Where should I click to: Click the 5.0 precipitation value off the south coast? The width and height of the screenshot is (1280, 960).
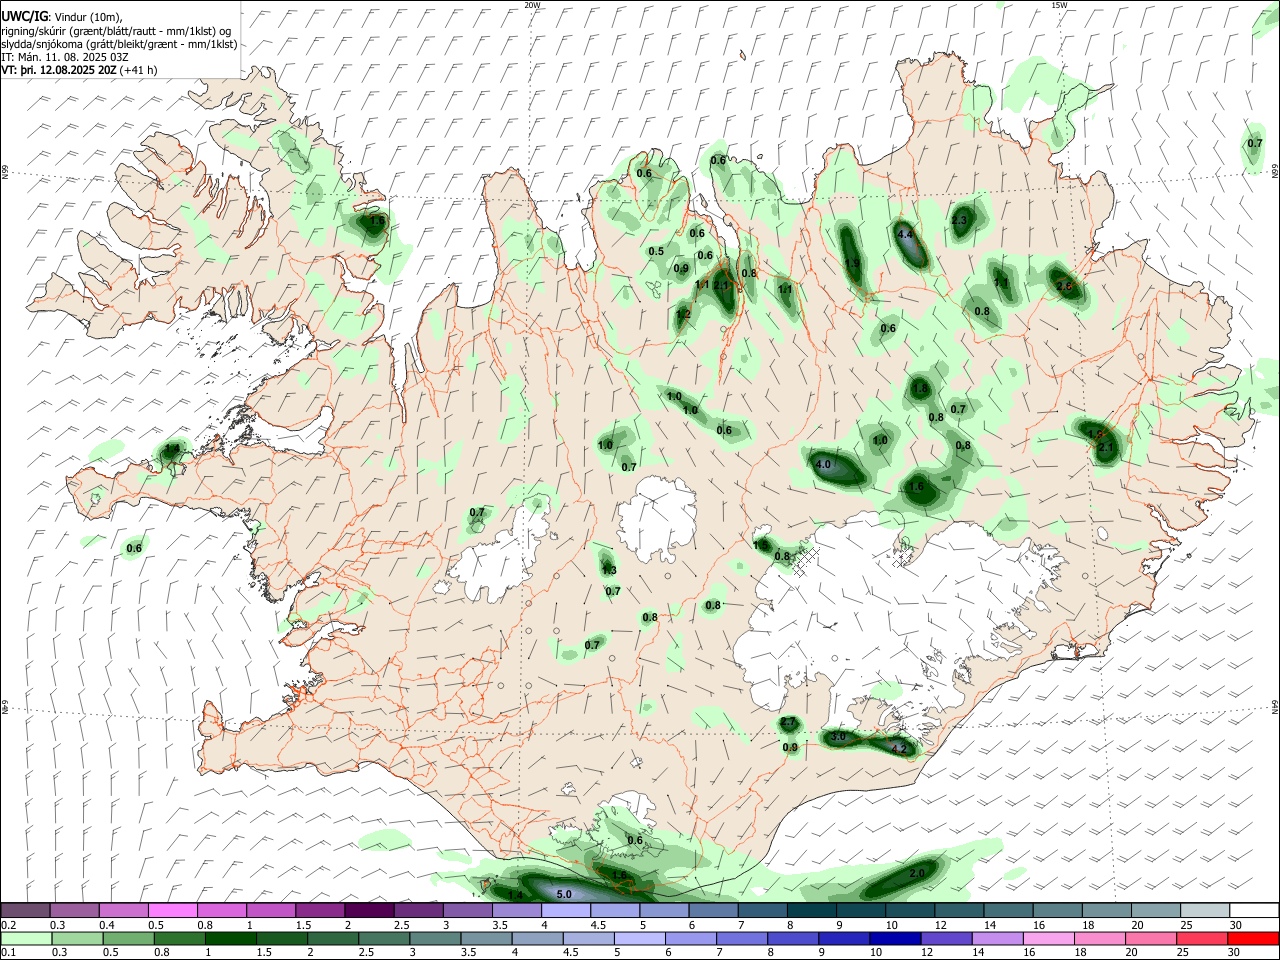tap(563, 894)
